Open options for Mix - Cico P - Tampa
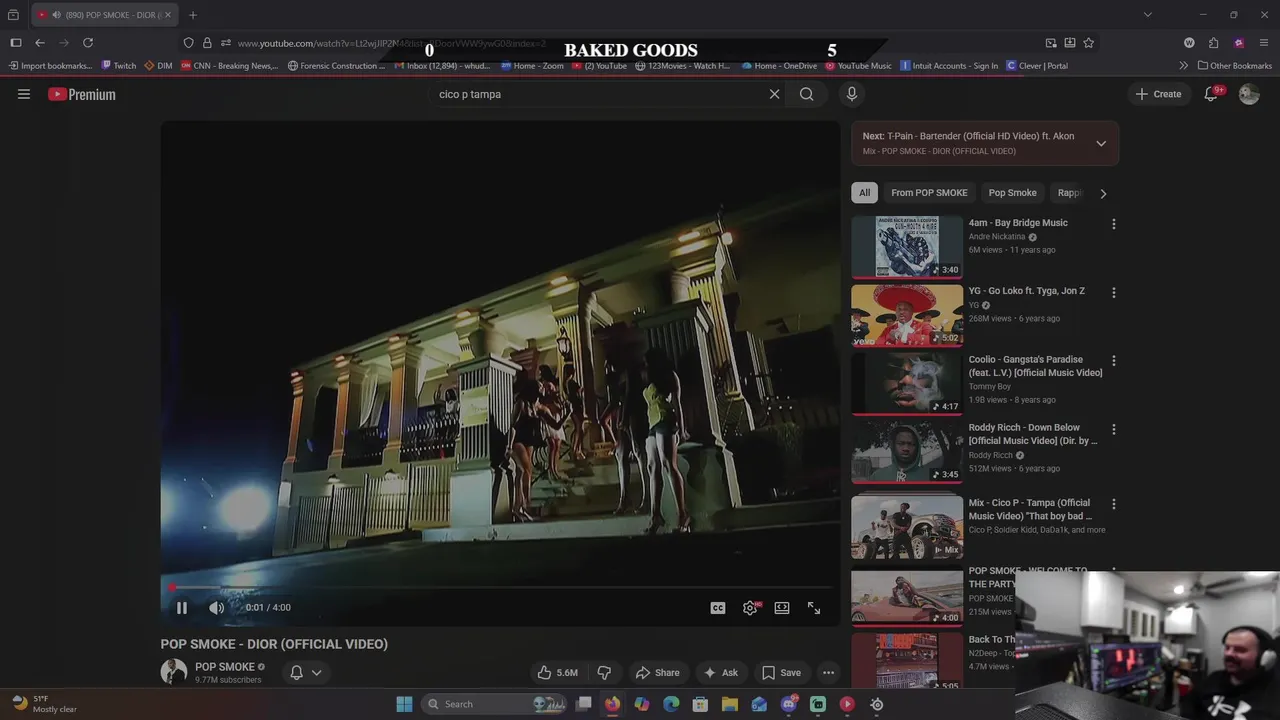Image resolution: width=1280 pixels, height=720 pixels. point(1114,504)
